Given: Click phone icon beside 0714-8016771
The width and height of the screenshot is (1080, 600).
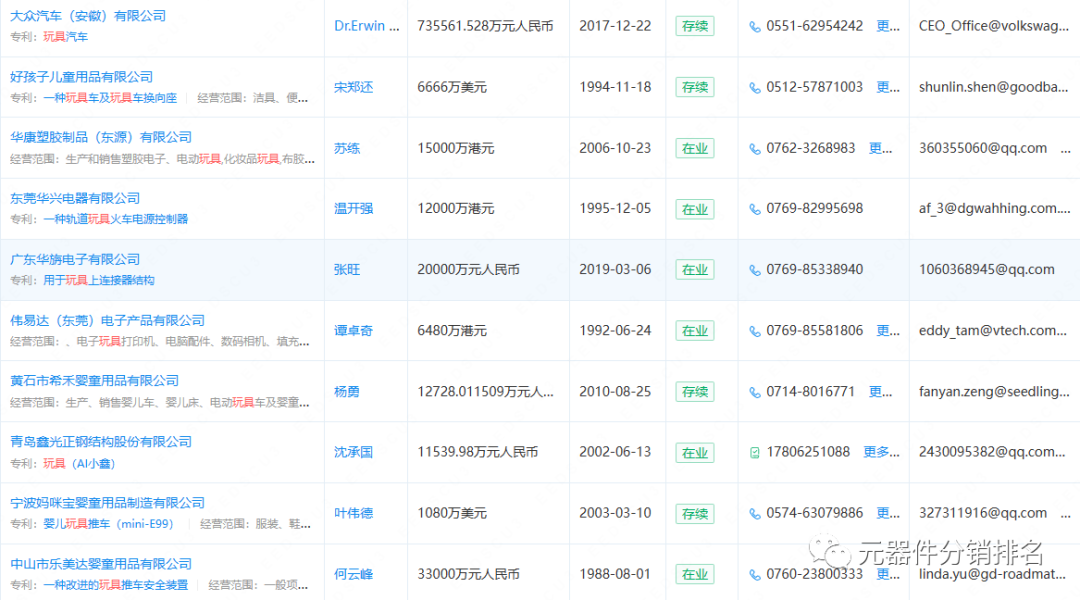Looking at the screenshot, I should pyautogui.click(x=755, y=393).
